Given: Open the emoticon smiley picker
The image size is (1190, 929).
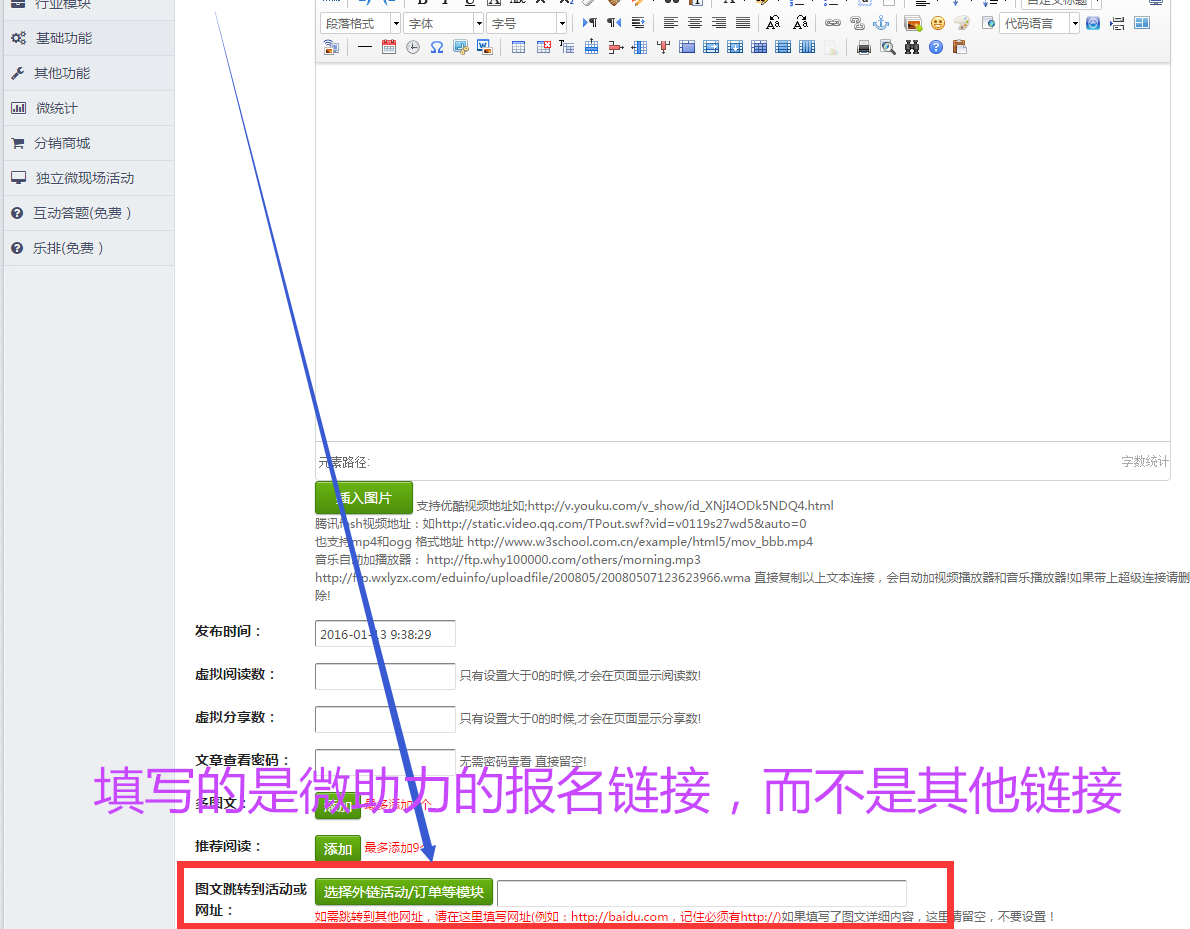Looking at the screenshot, I should pos(937,23).
